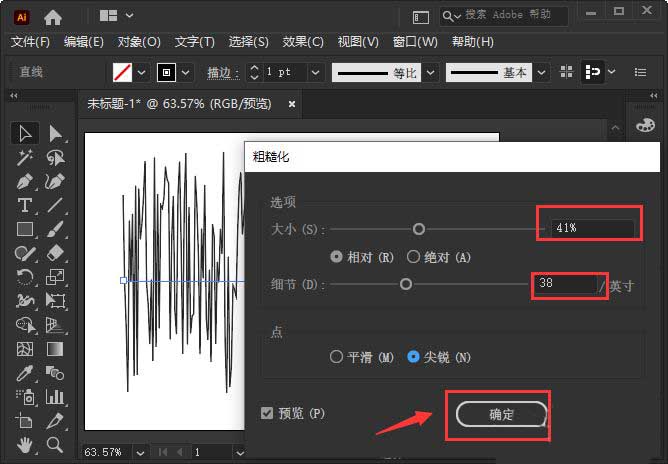Open the 效果(C) menu
The height and width of the screenshot is (464, 668).
303,42
